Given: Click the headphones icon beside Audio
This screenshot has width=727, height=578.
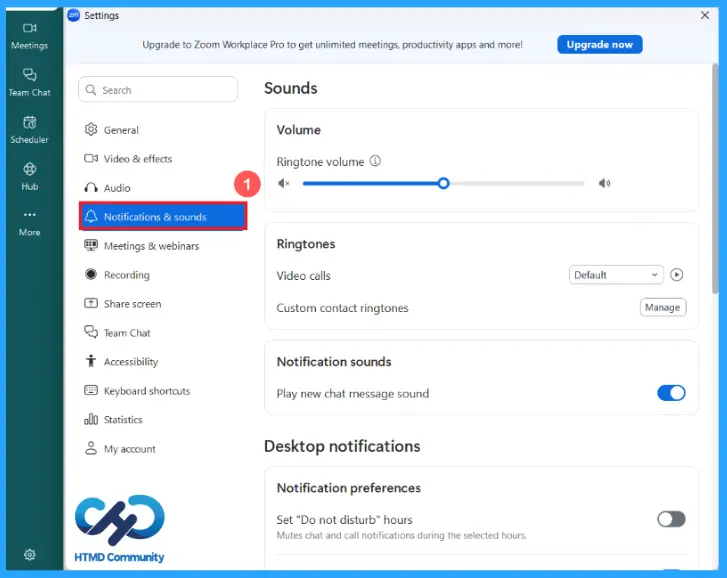Looking at the screenshot, I should click(91, 187).
